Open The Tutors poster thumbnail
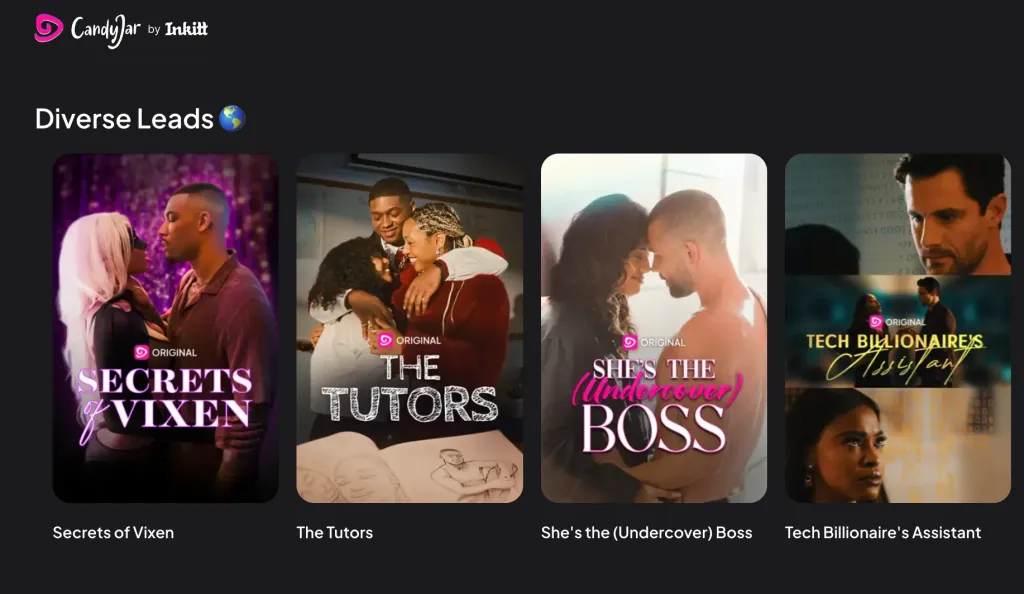This screenshot has height=594, width=1024. pyautogui.click(x=409, y=328)
